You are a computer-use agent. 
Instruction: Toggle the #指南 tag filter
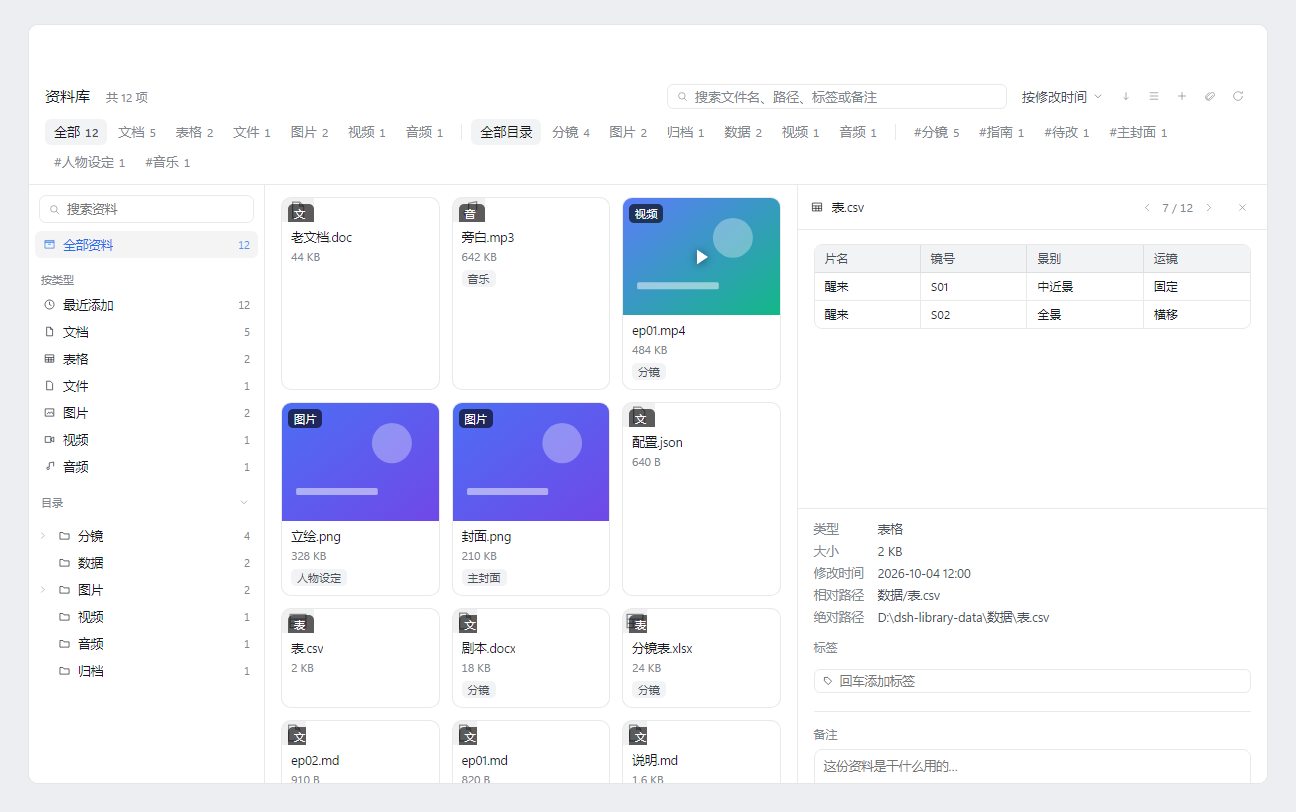(x=1001, y=132)
